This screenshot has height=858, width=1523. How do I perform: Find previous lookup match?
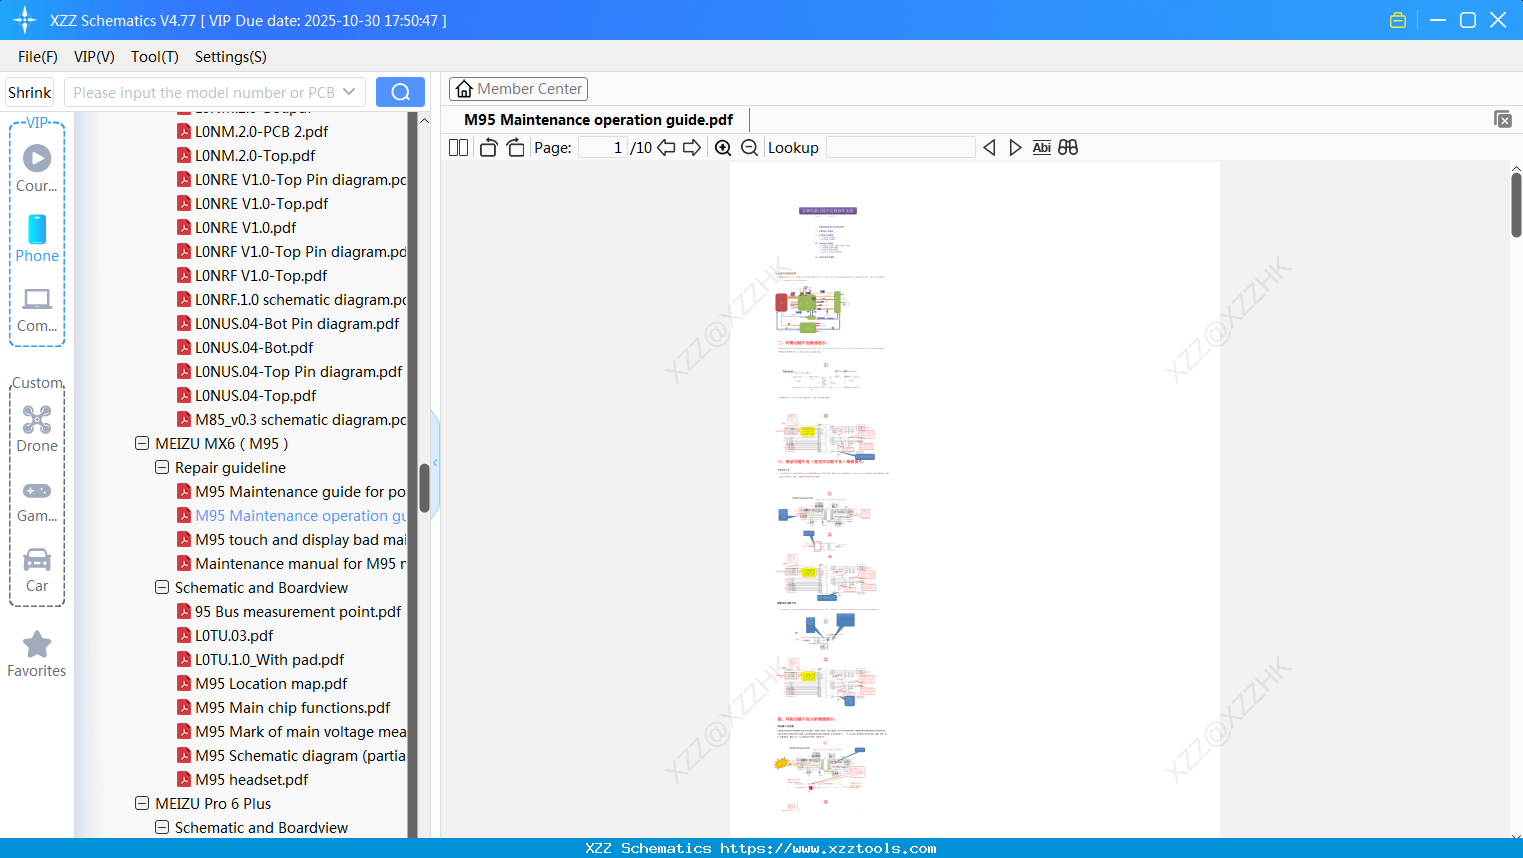click(989, 147)
